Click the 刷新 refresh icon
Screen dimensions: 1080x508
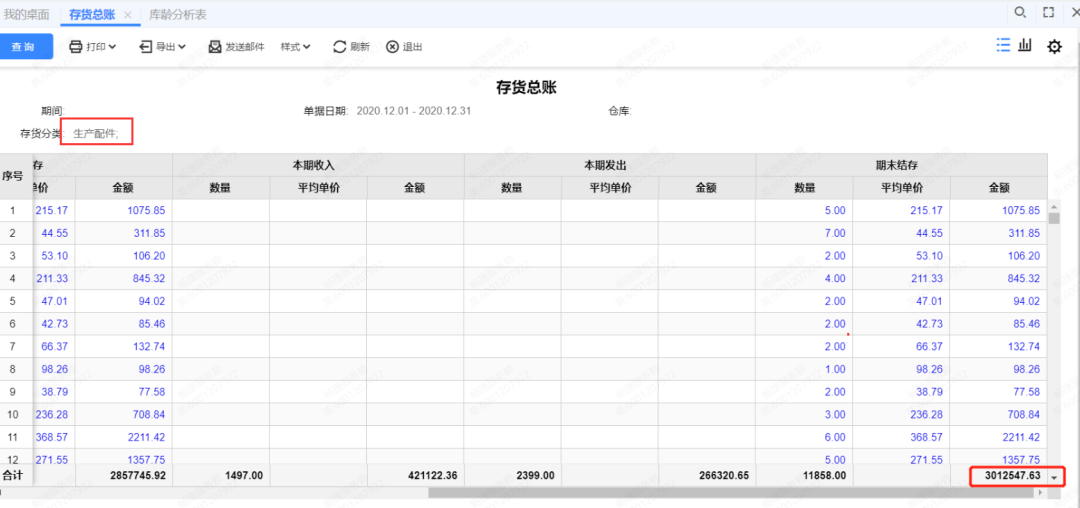click(341, 47)
